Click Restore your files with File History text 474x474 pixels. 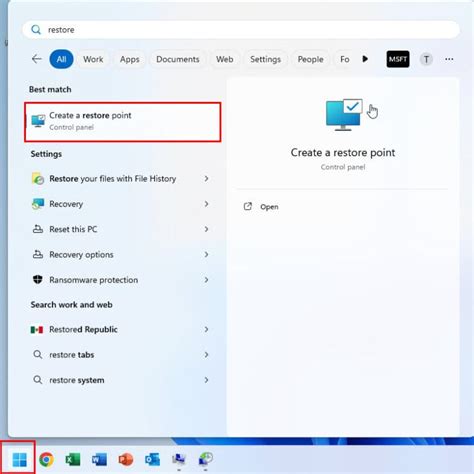[x=113, y=179]
